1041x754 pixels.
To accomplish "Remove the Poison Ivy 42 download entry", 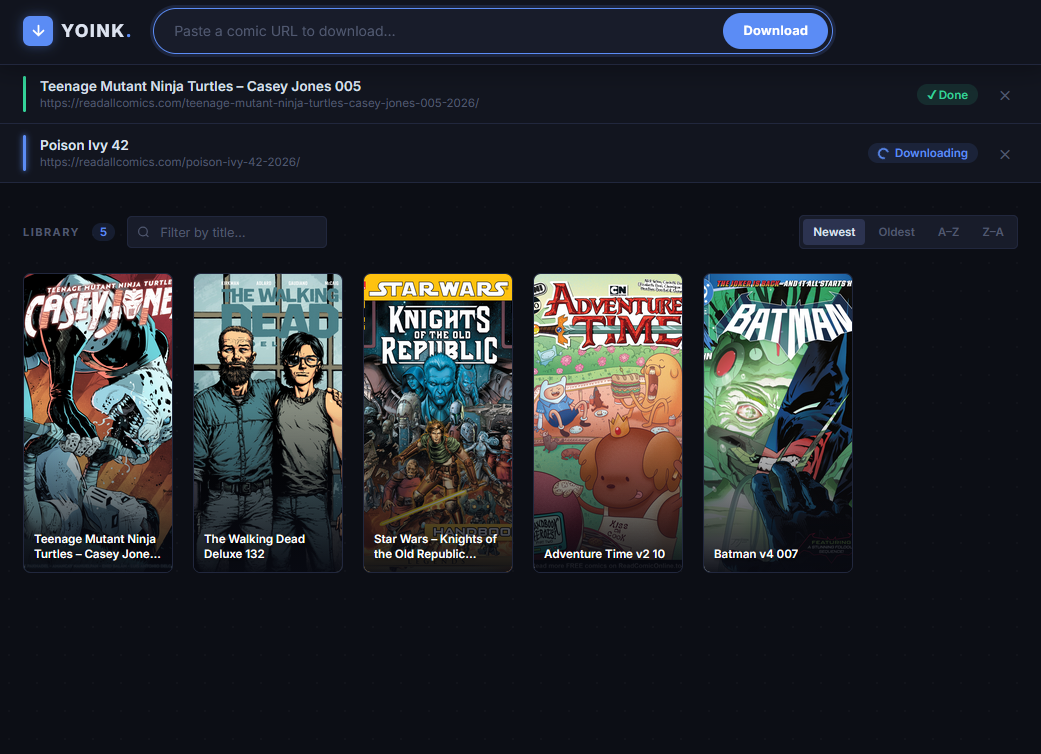I will click(1005, 154).
